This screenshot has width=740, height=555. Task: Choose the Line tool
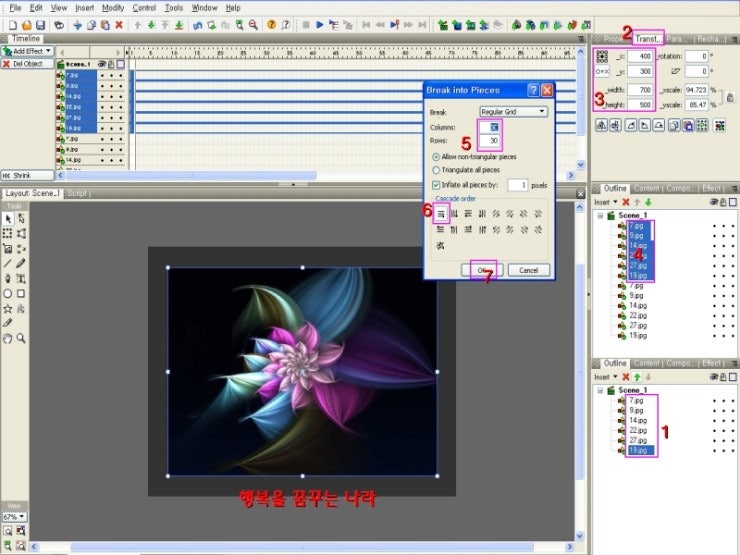[8, 263]
